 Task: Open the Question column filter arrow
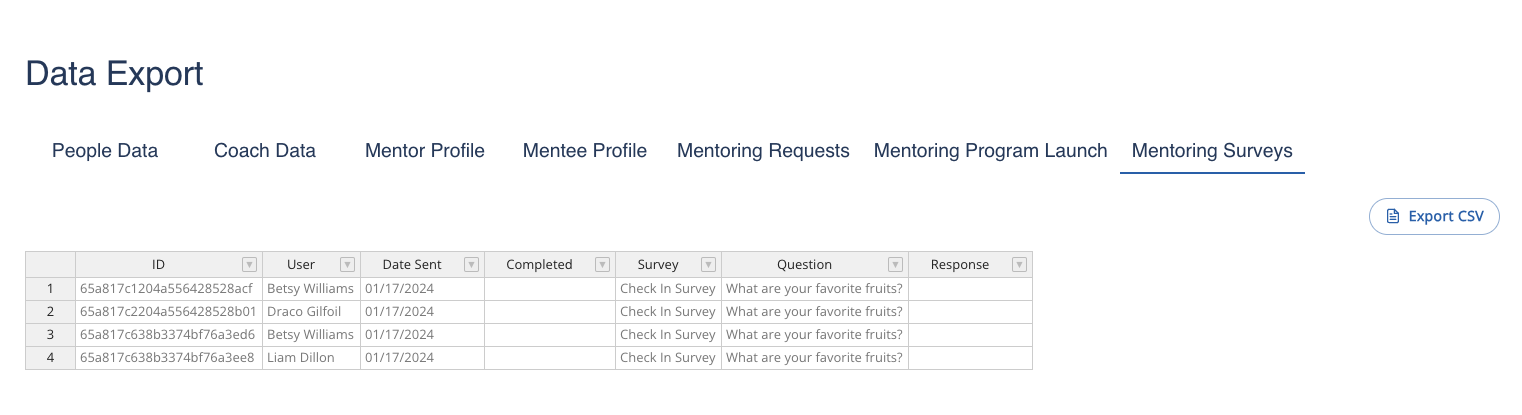[x=895, y=265]
